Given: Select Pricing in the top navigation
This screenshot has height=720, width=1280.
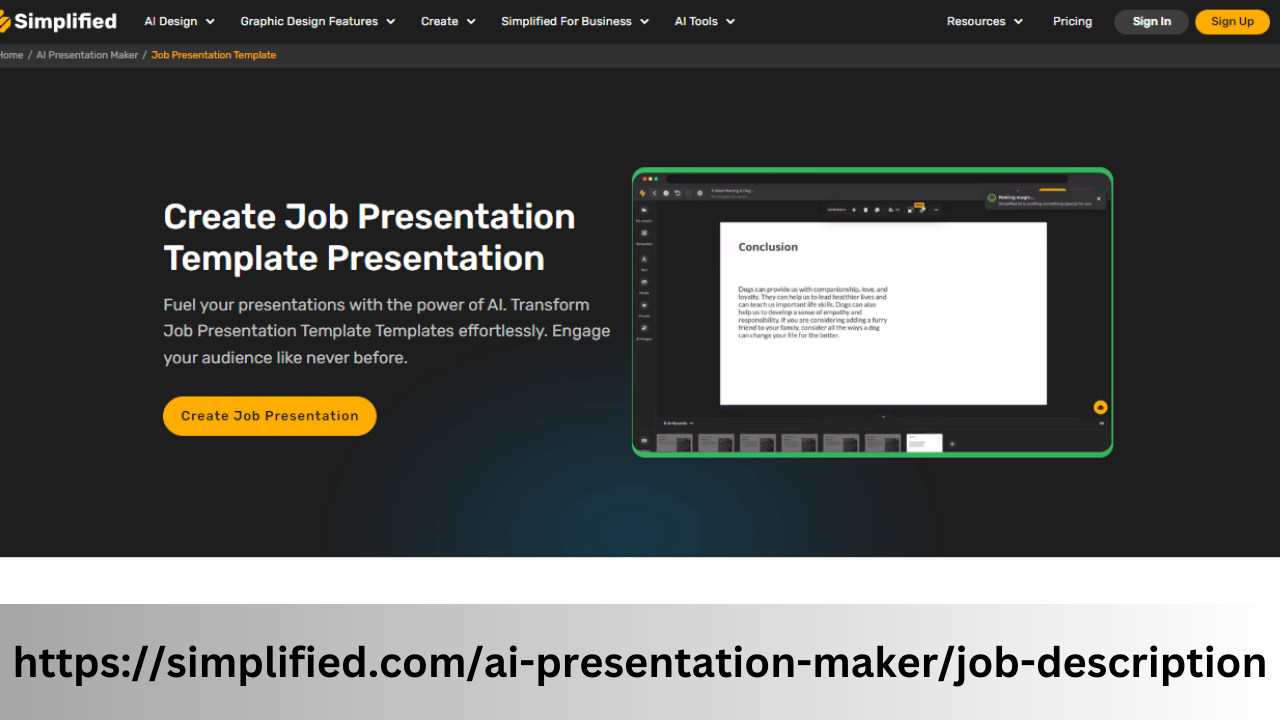Looking at the screenshot, I should tap(1072, 21).
